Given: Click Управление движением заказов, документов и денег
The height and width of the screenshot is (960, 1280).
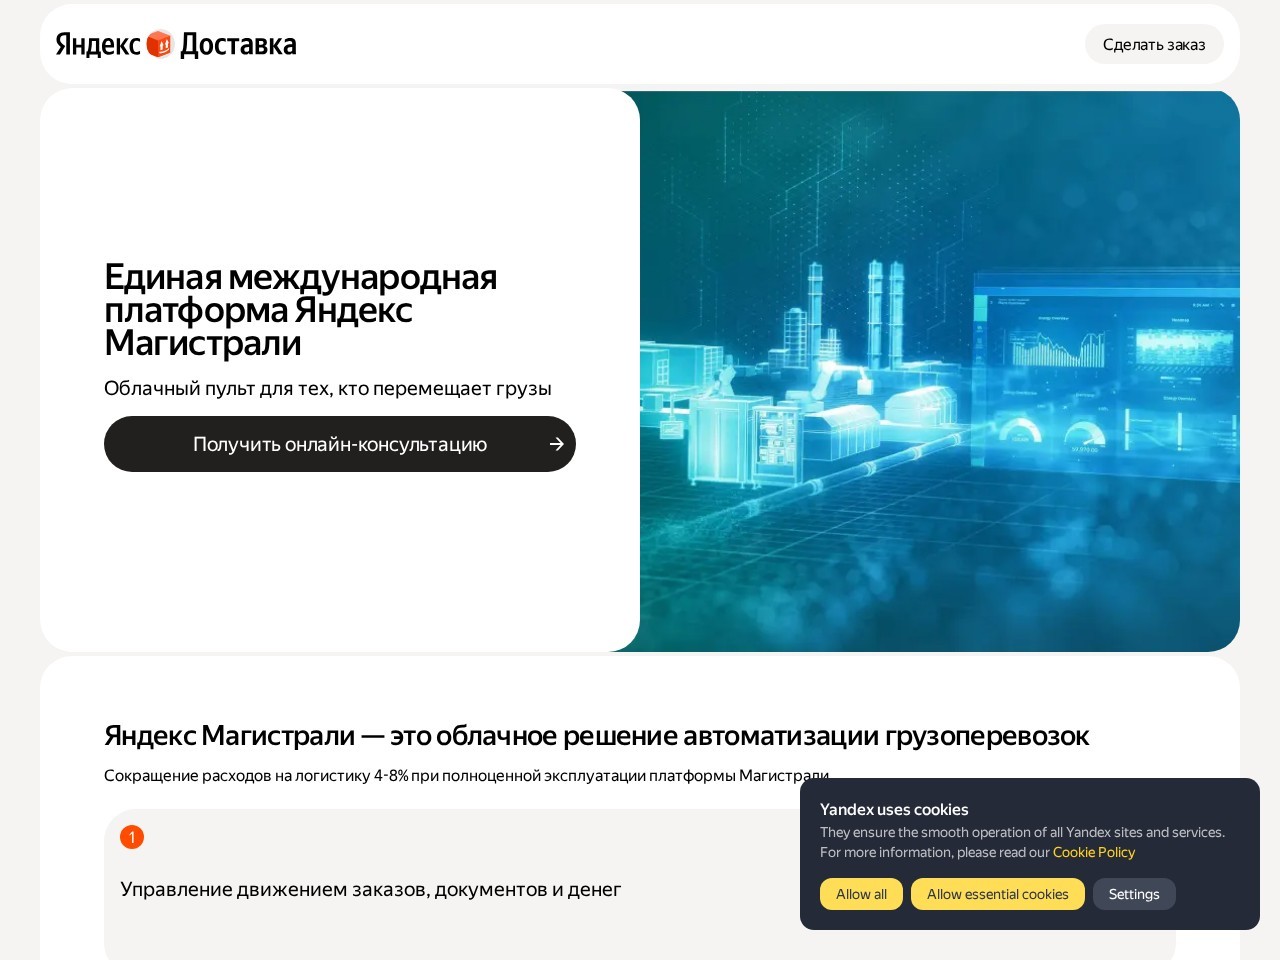Looking at the screenshot, I should click(x=371, y=889).
